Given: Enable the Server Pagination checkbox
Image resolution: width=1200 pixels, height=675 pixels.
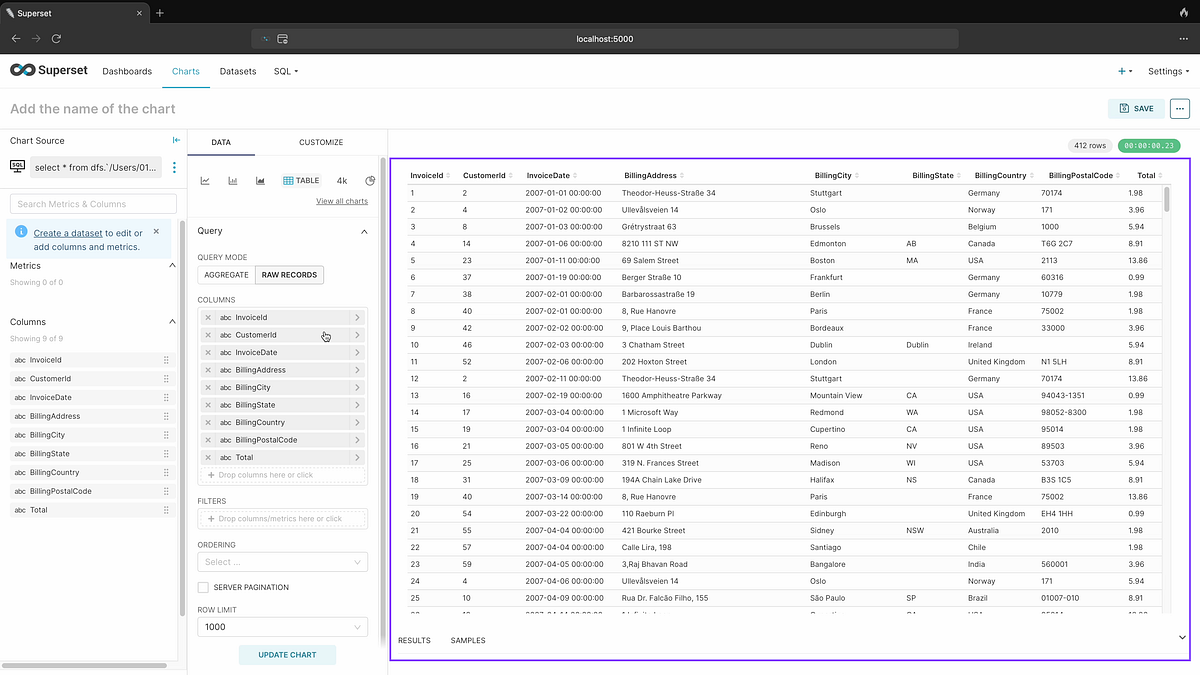Looking at the screenshot, I should [x=203, y=587].
